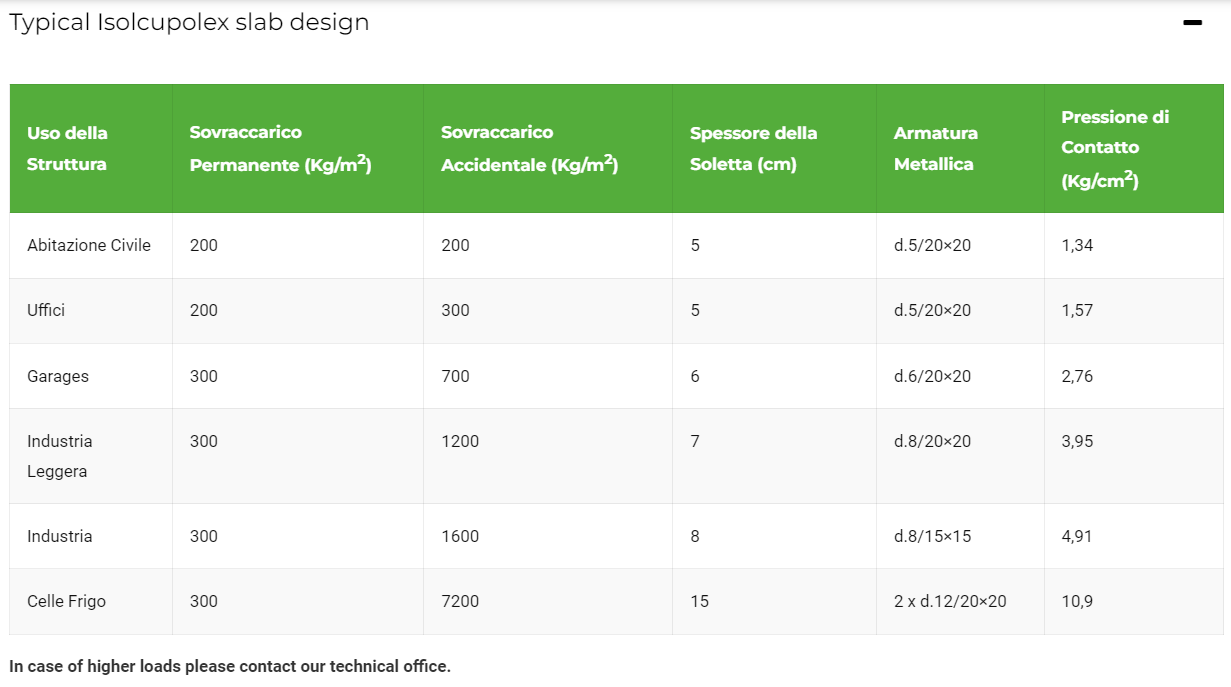Image resolution: width=1231 pixels, height=687 pixels.
Task: Click the '2 x d.12/20×20' reinforcement cell
Action: 961,601
